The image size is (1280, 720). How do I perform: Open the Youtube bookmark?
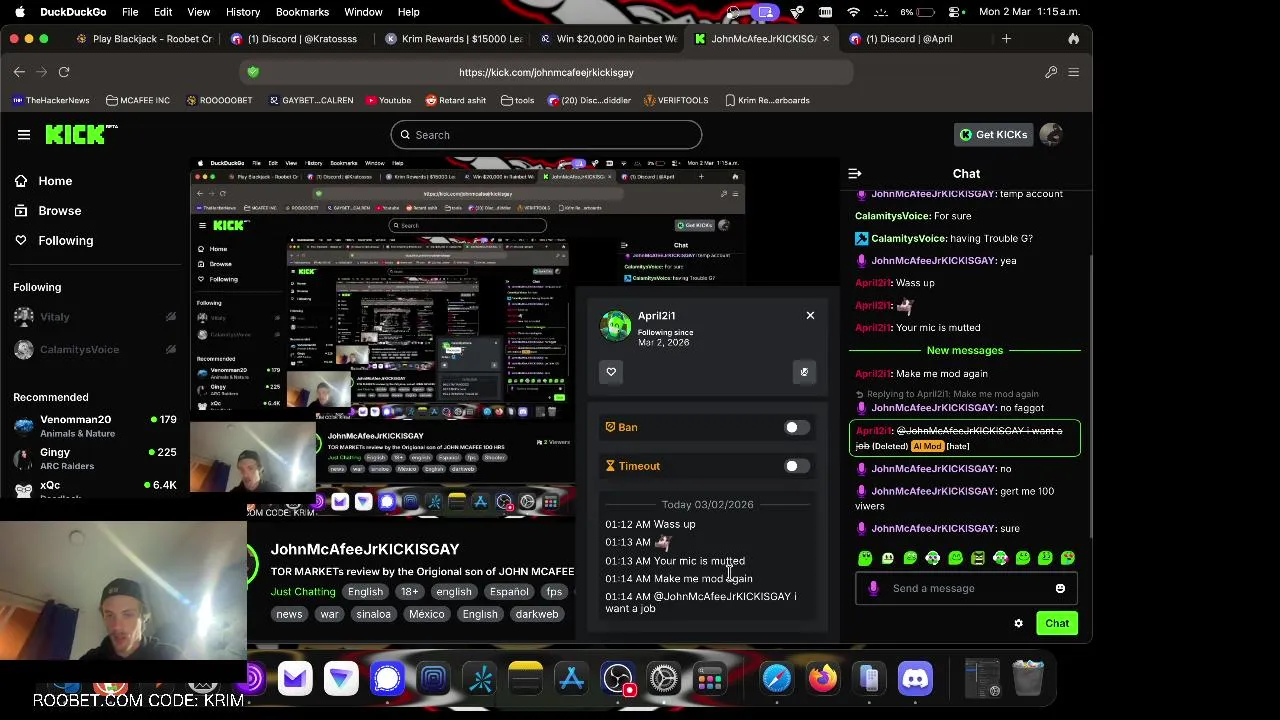(389, 100)
